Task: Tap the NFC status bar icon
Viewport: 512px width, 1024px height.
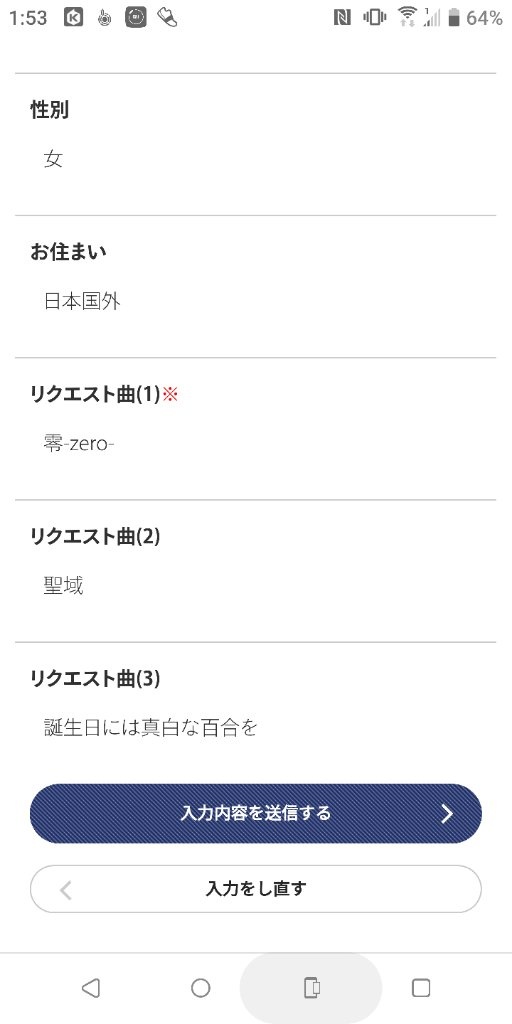Action: pyautogui.click(x=342, y=18)
